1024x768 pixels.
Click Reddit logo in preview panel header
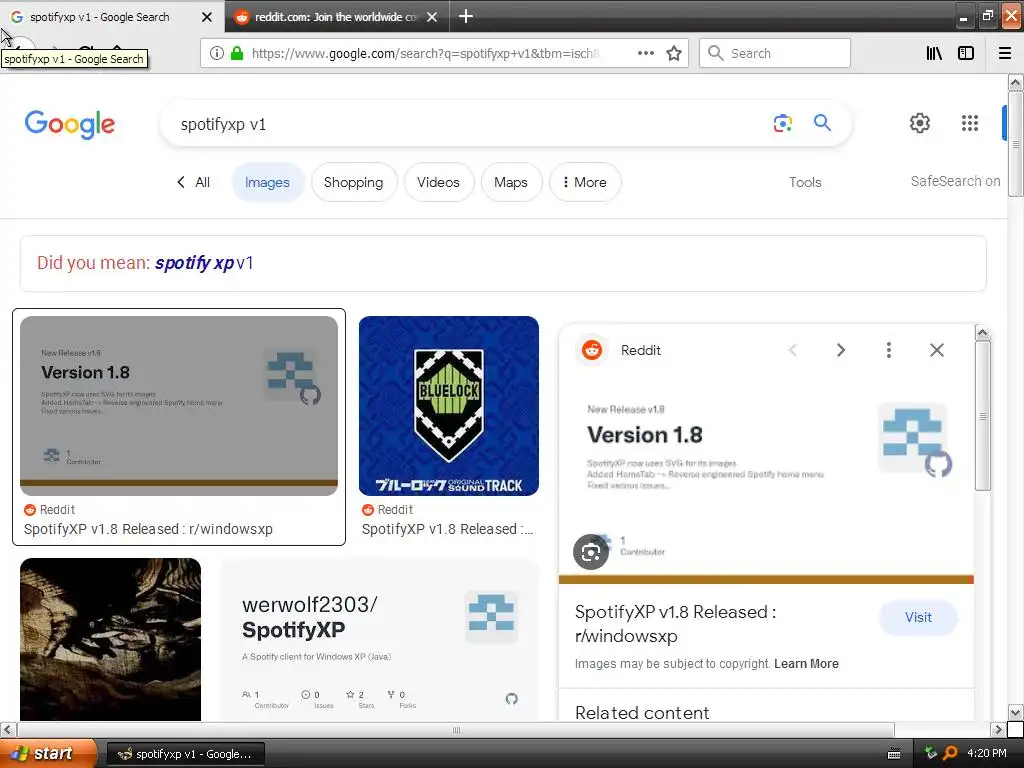point(592,351)
